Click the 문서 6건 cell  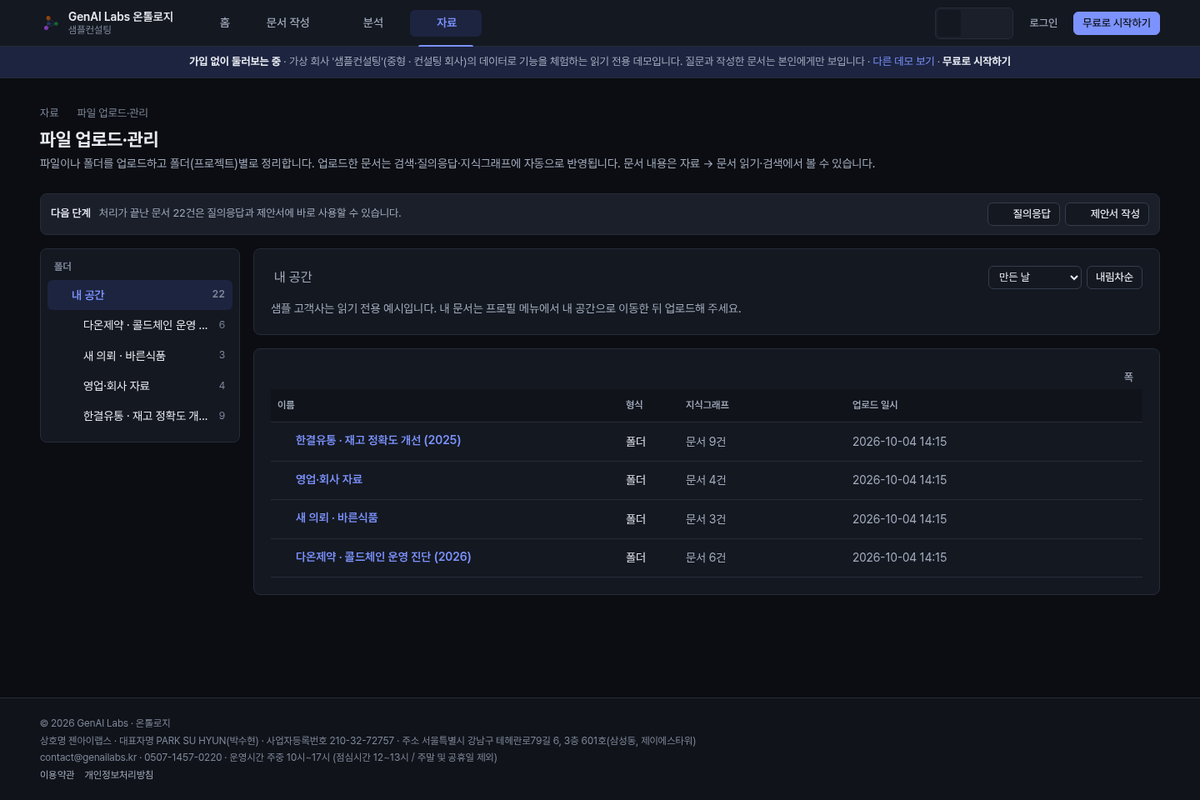tap(706, 558)
